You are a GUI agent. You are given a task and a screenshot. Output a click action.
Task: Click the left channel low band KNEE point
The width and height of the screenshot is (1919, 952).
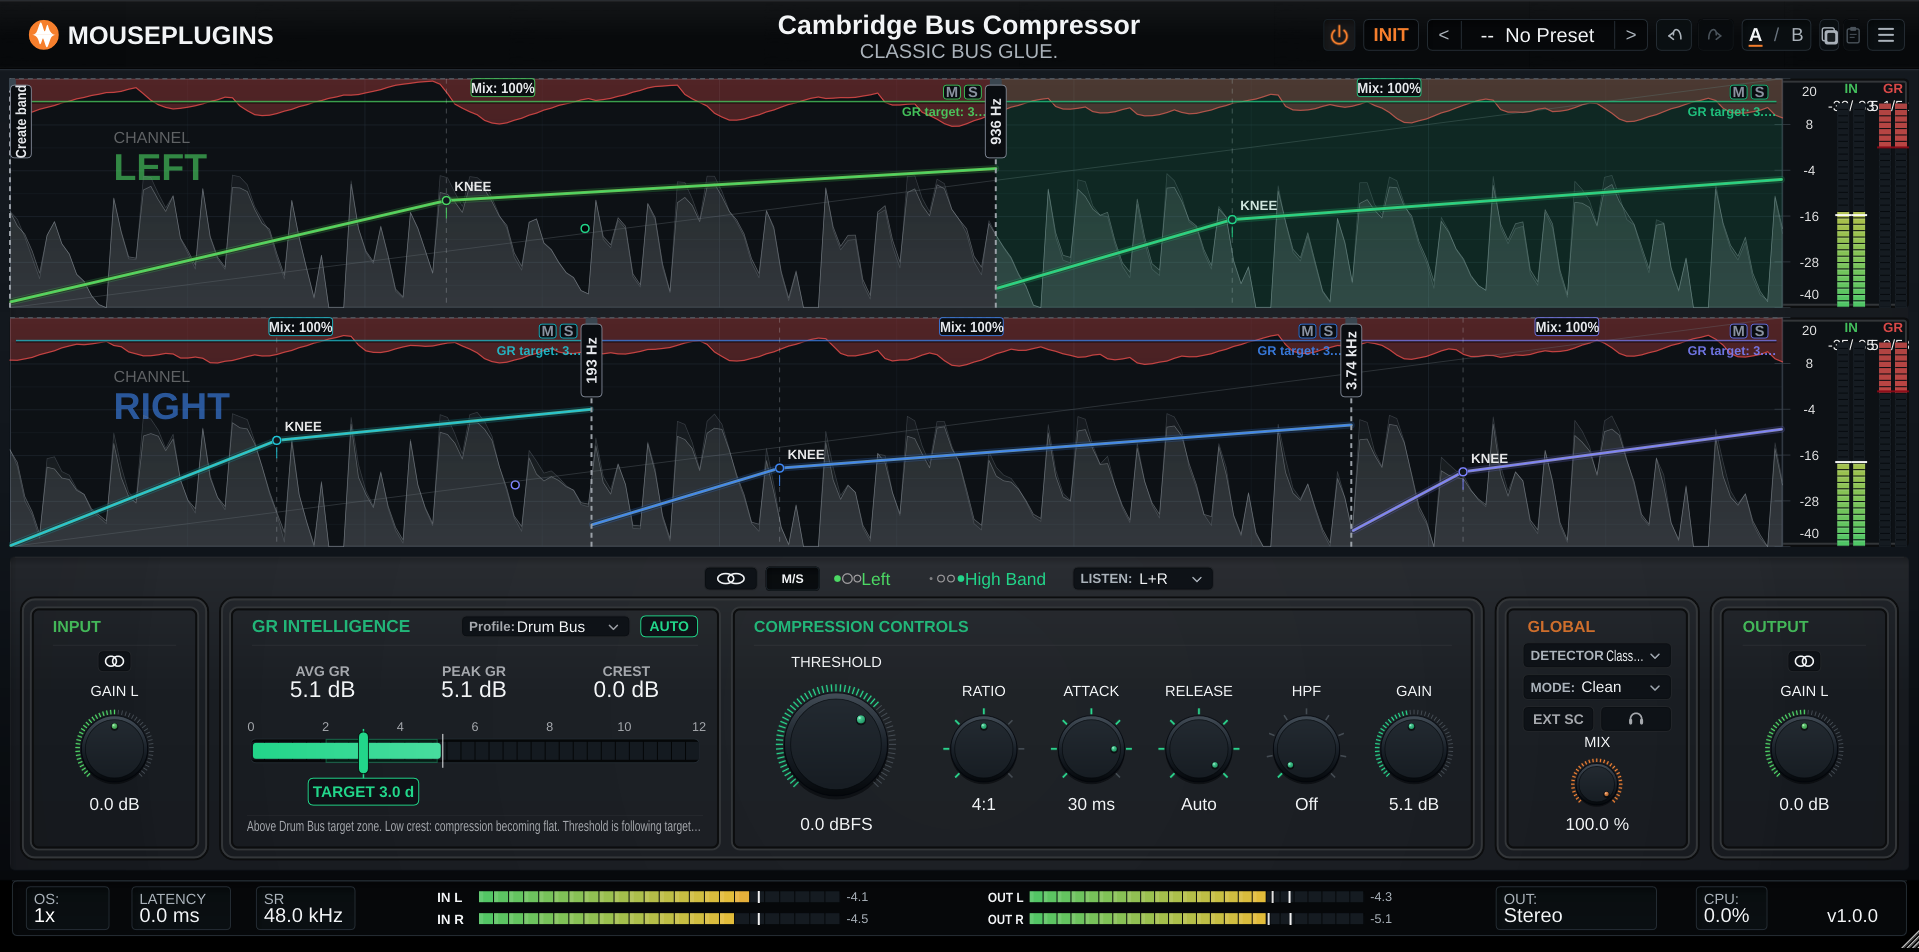coord(446,201)
